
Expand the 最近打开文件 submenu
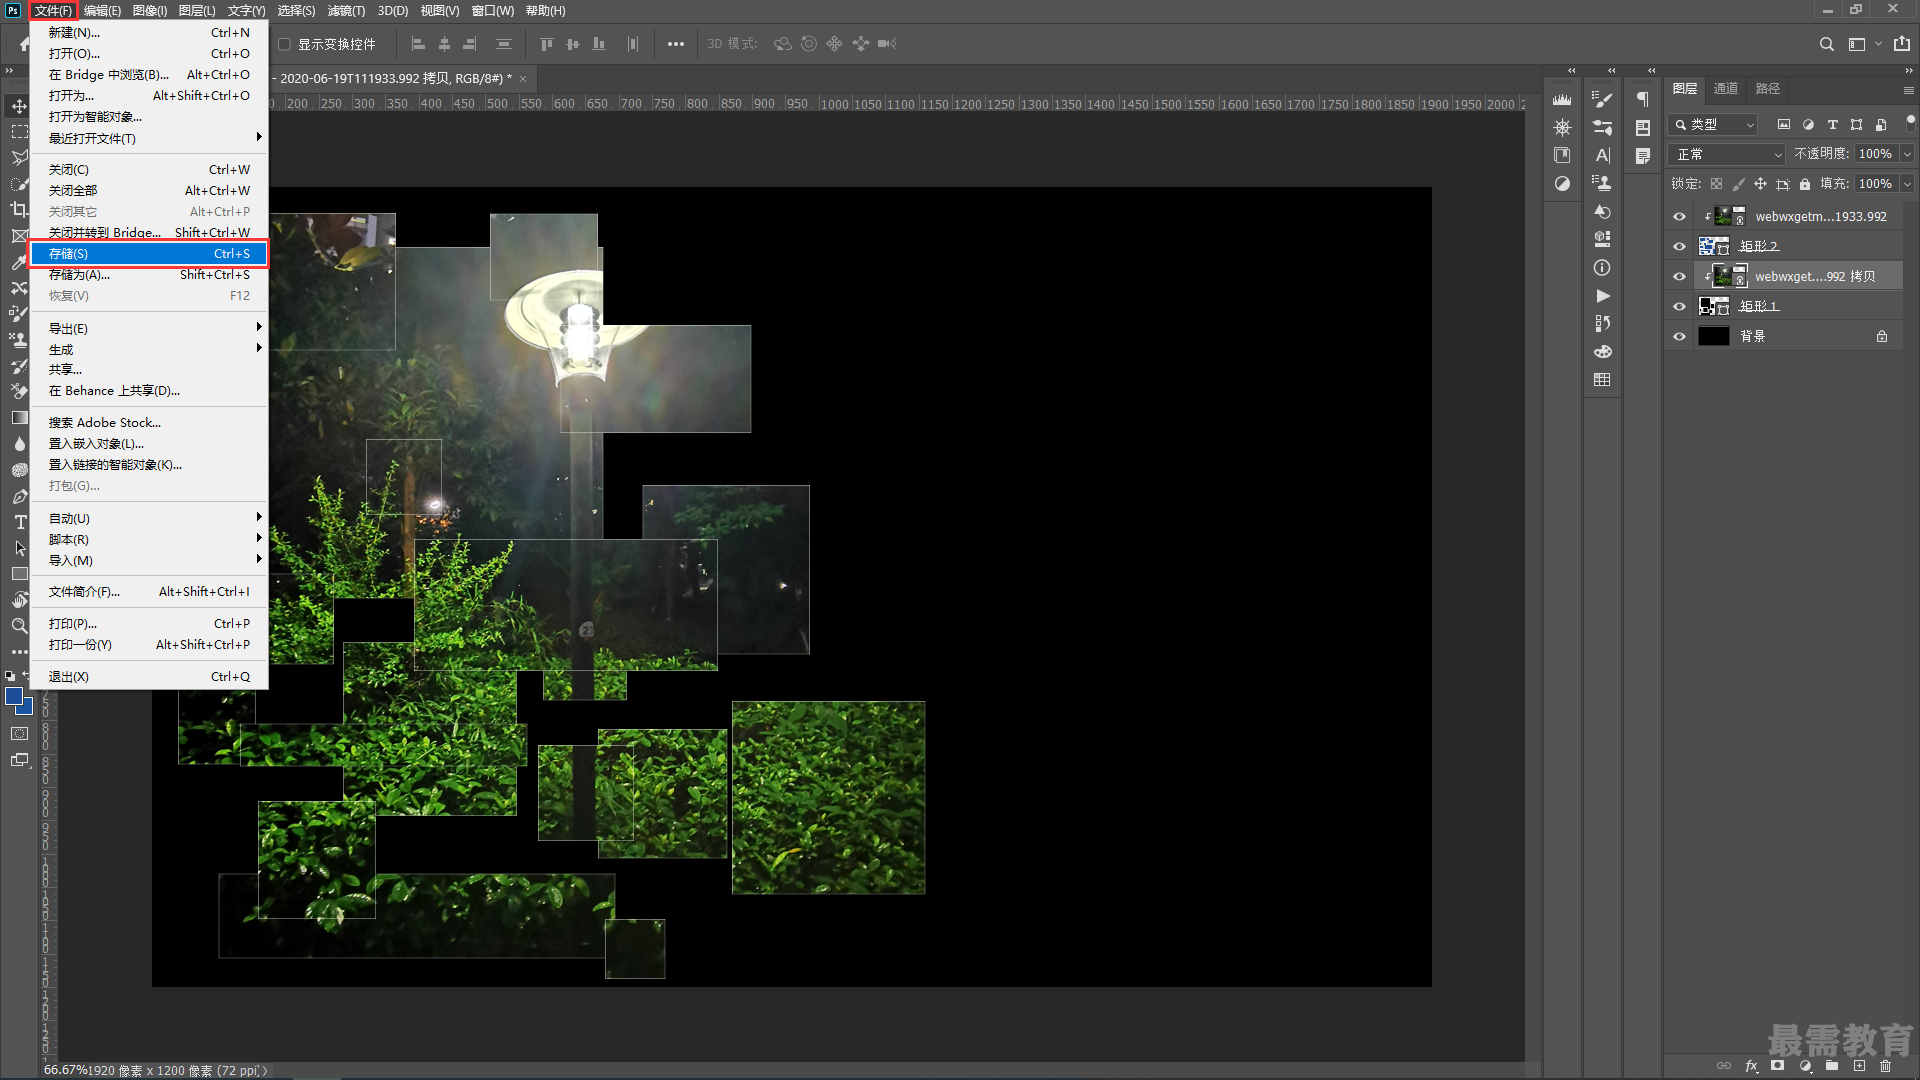pos(149,138)
